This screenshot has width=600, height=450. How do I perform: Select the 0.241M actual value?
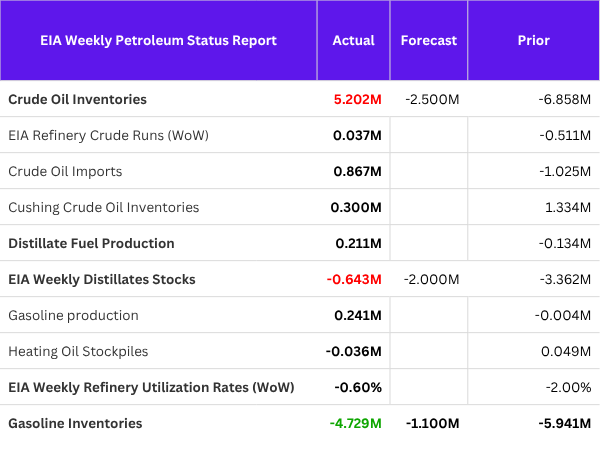tap(358, 315)
